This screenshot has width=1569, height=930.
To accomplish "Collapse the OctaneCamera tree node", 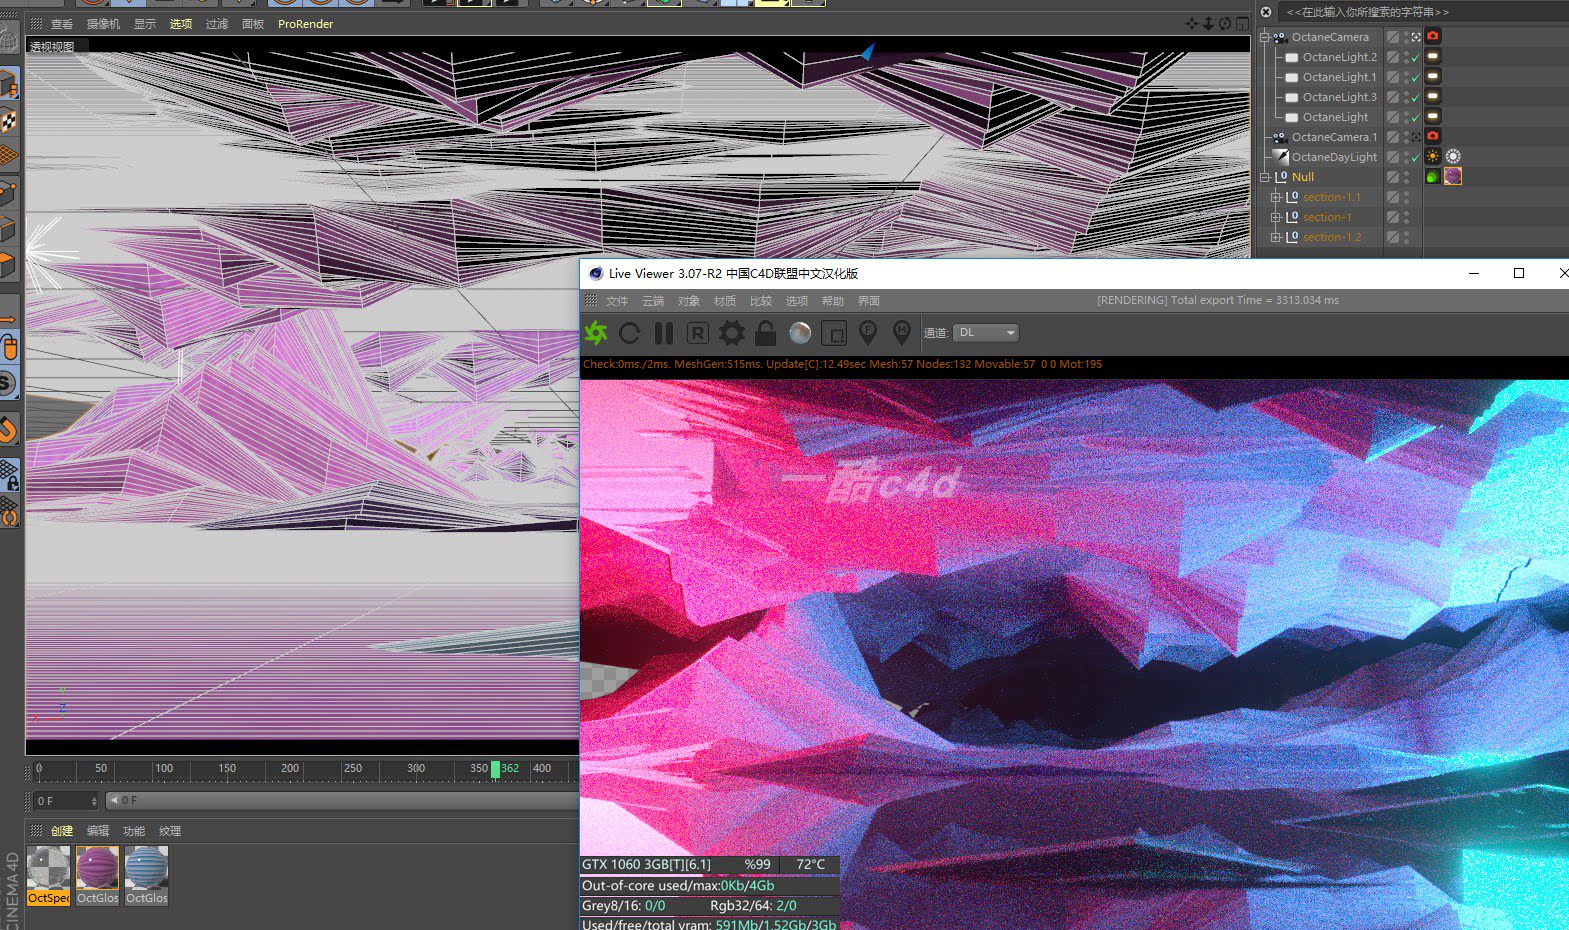I will (1265, 37).
